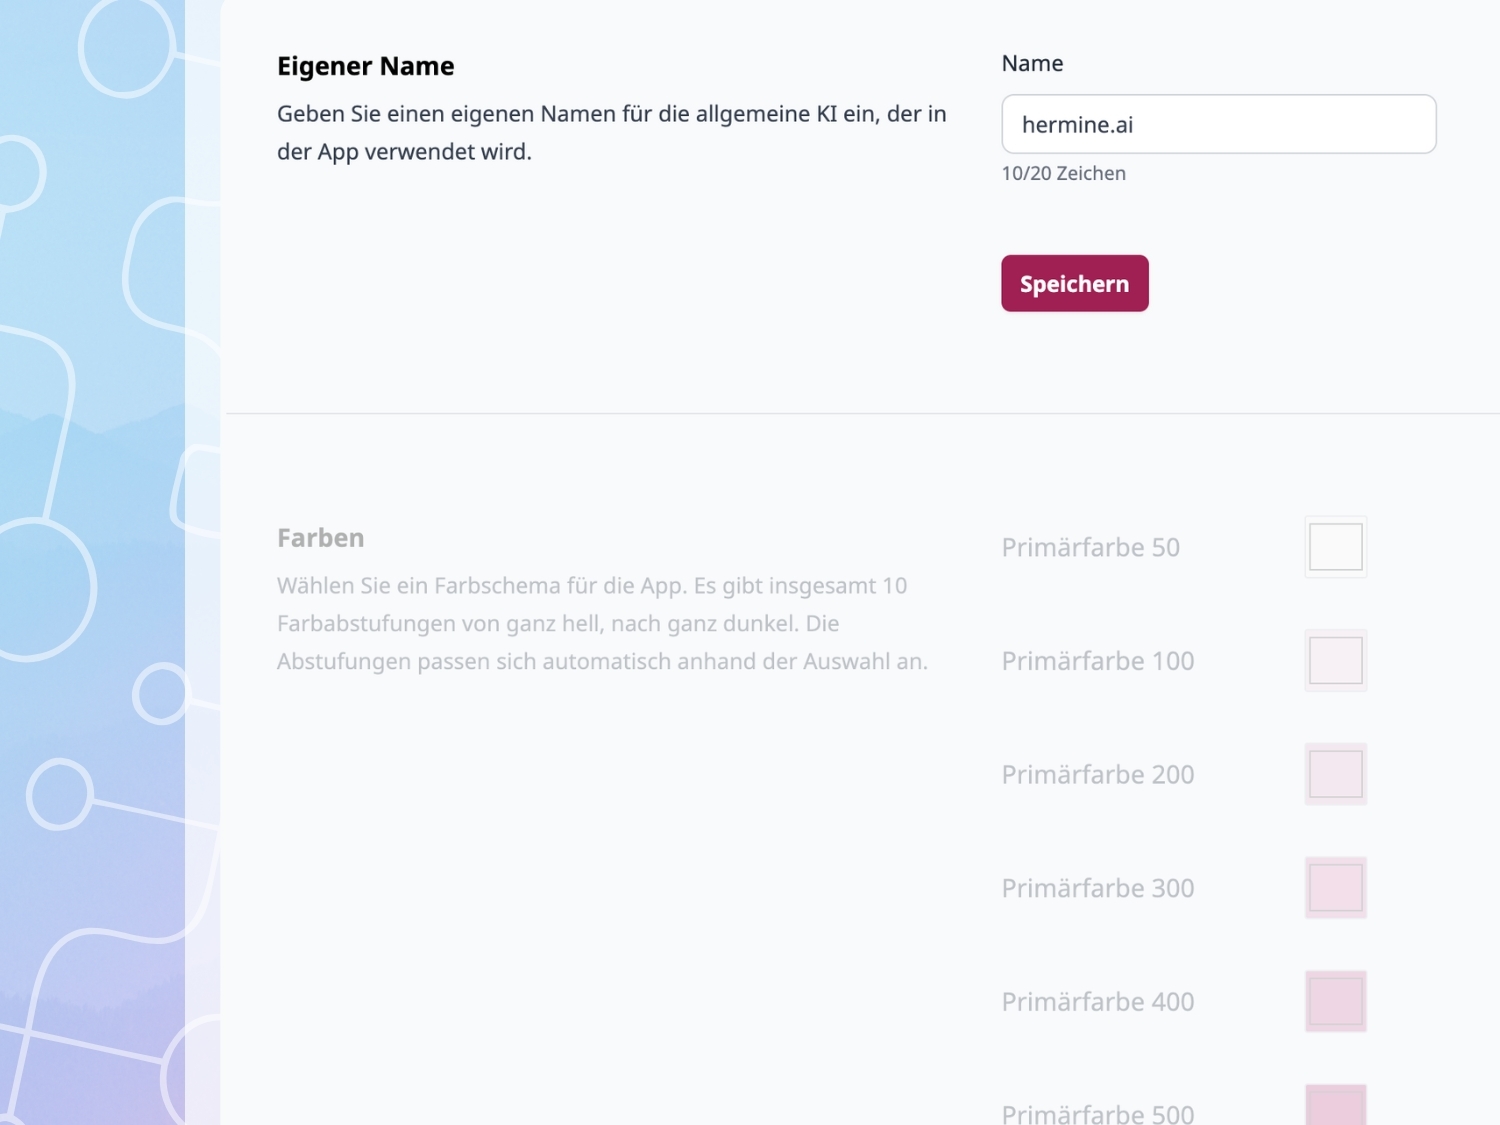Select the Primärfarbe 300 color swatch

(1335, 887)
